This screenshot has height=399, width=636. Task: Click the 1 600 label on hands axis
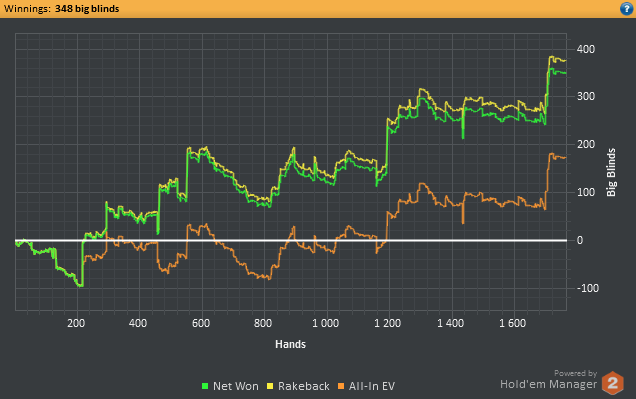pyautogui.click(x=512, y=323)
